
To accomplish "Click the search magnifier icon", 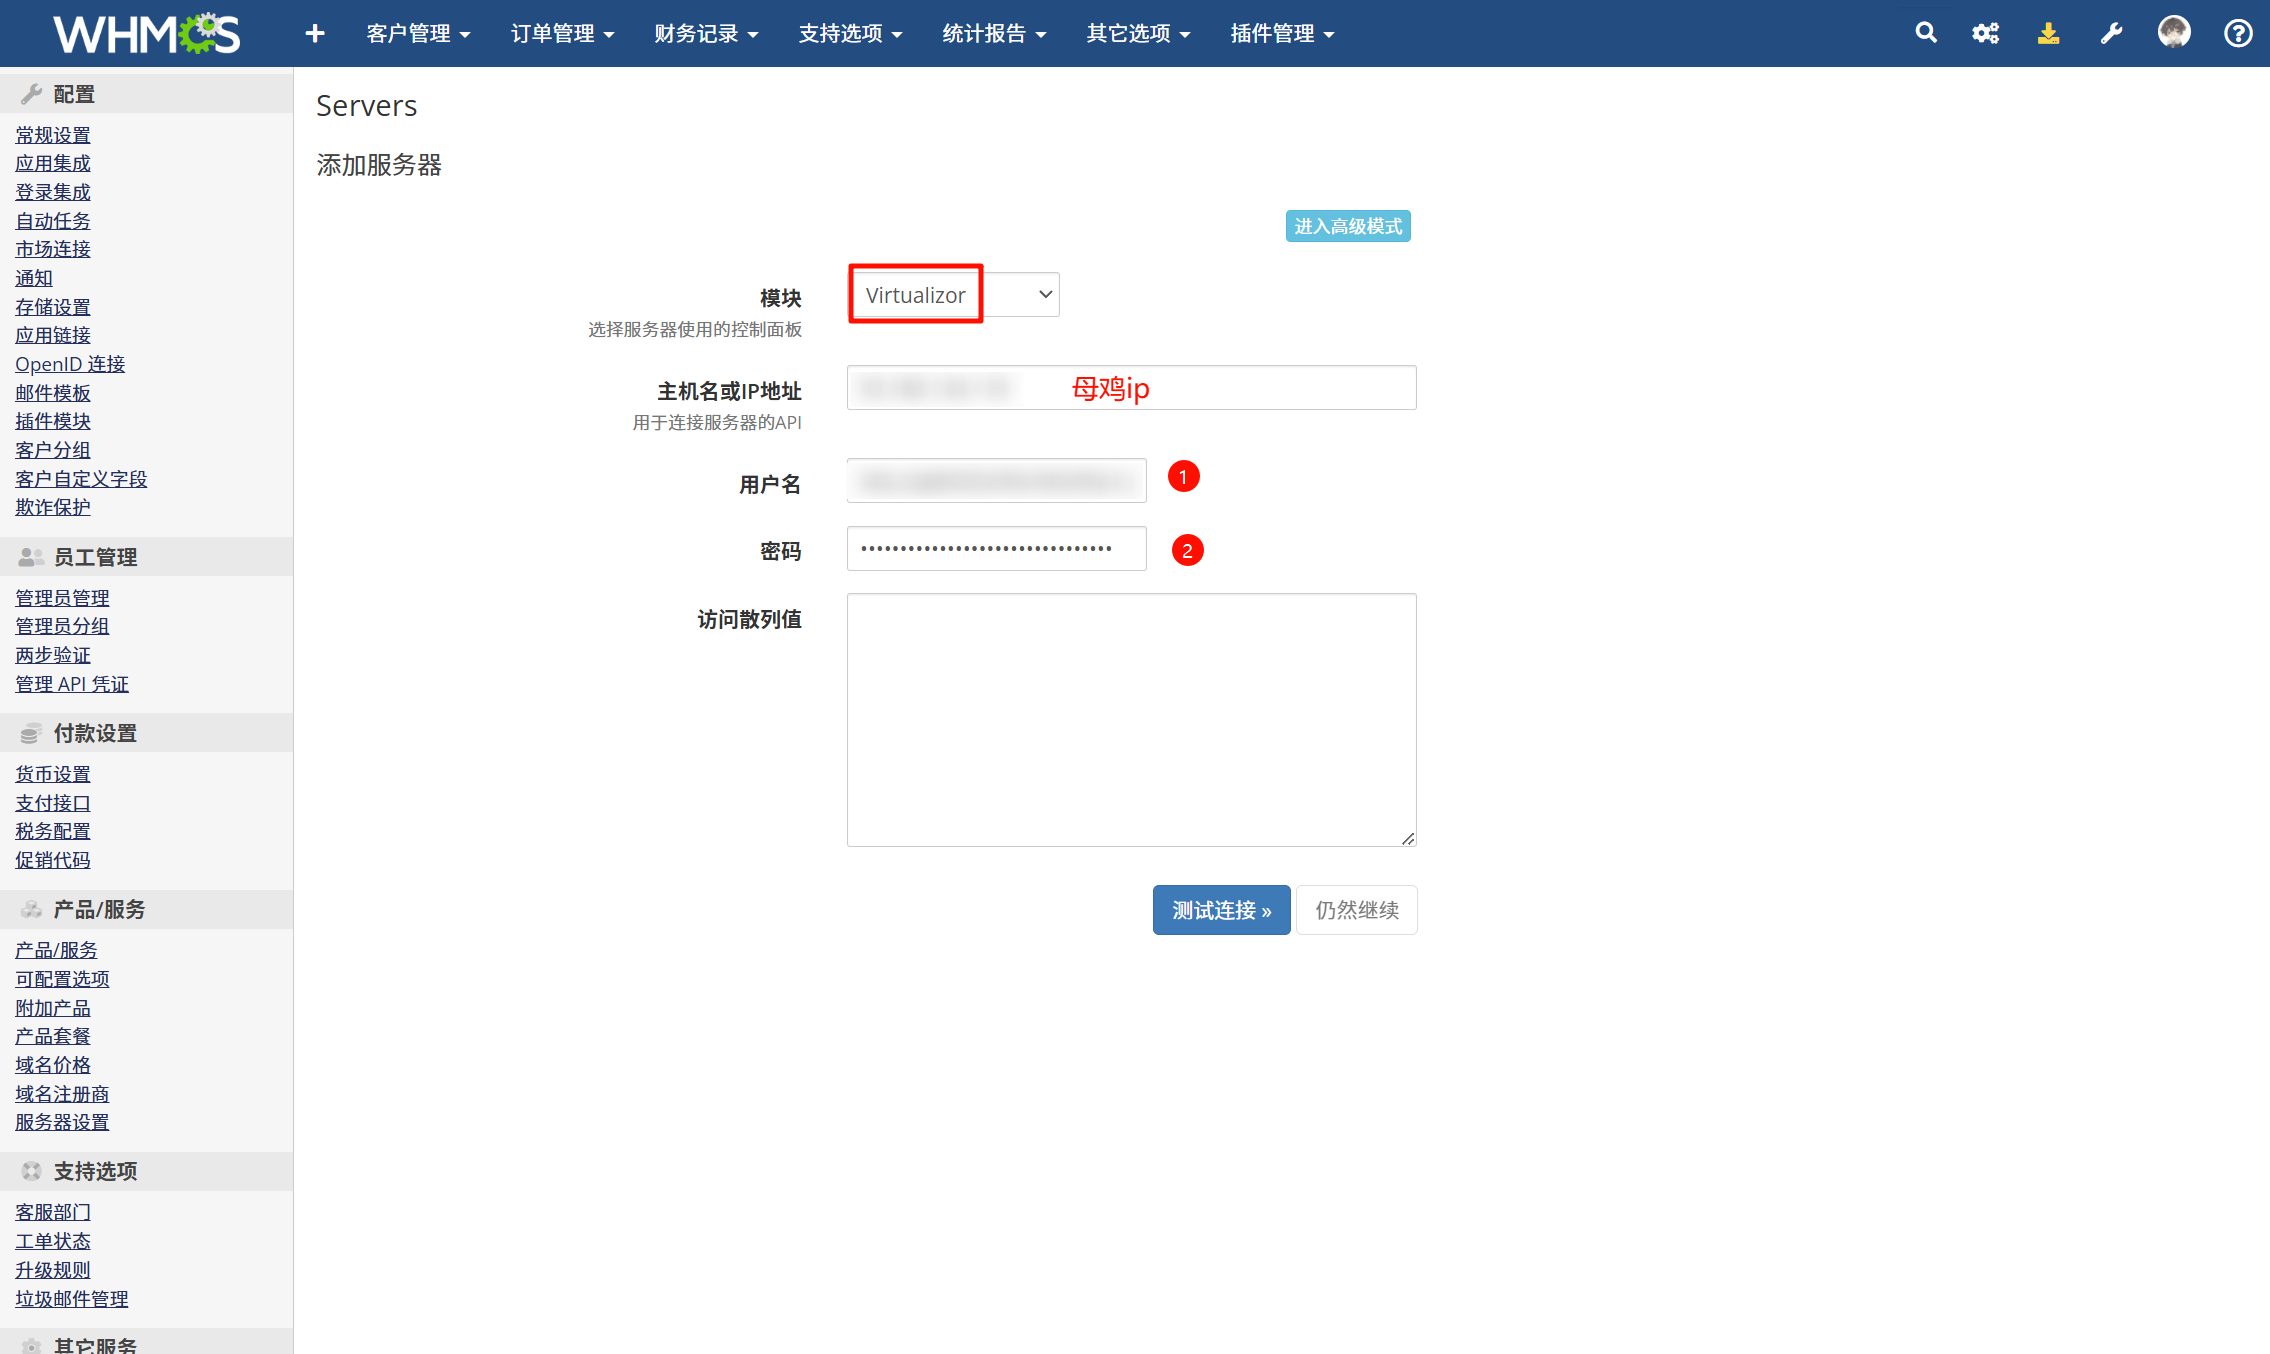I will [x=1925, y=33].
